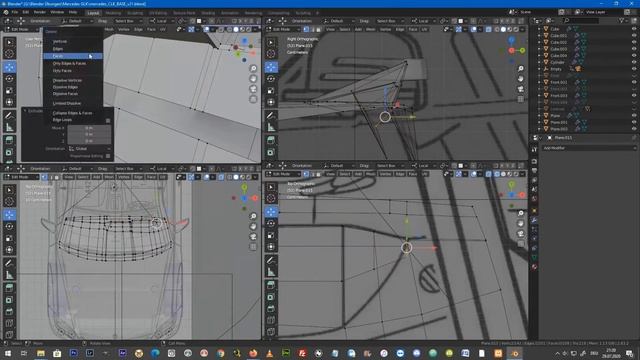Click camera view icon in Right Orthographic viewport
Screen dimensions: 640x360
click(x=521, y=89)
